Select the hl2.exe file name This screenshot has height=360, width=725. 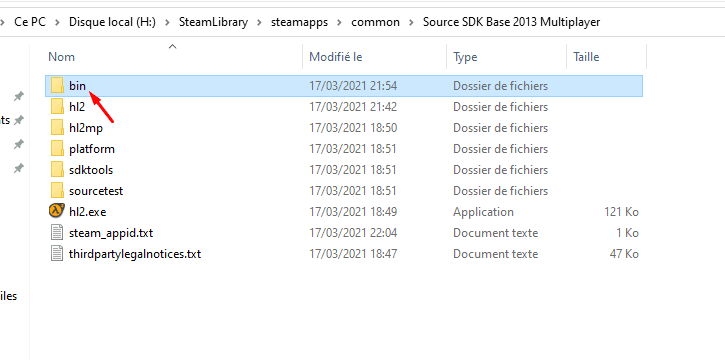(x=88, y=212)
